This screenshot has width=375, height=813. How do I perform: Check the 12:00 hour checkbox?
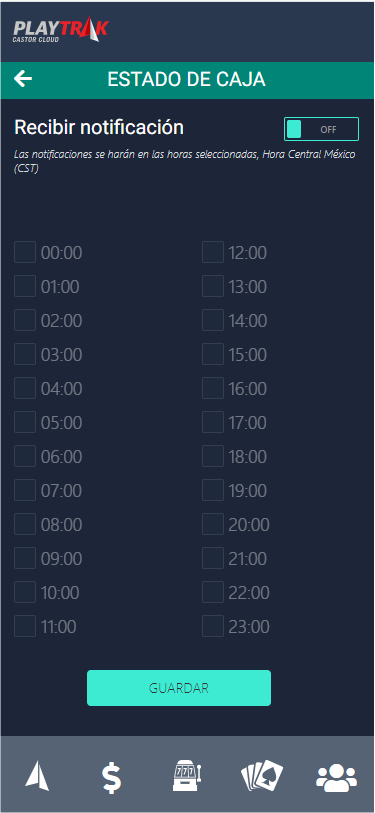tap(213, 252)
